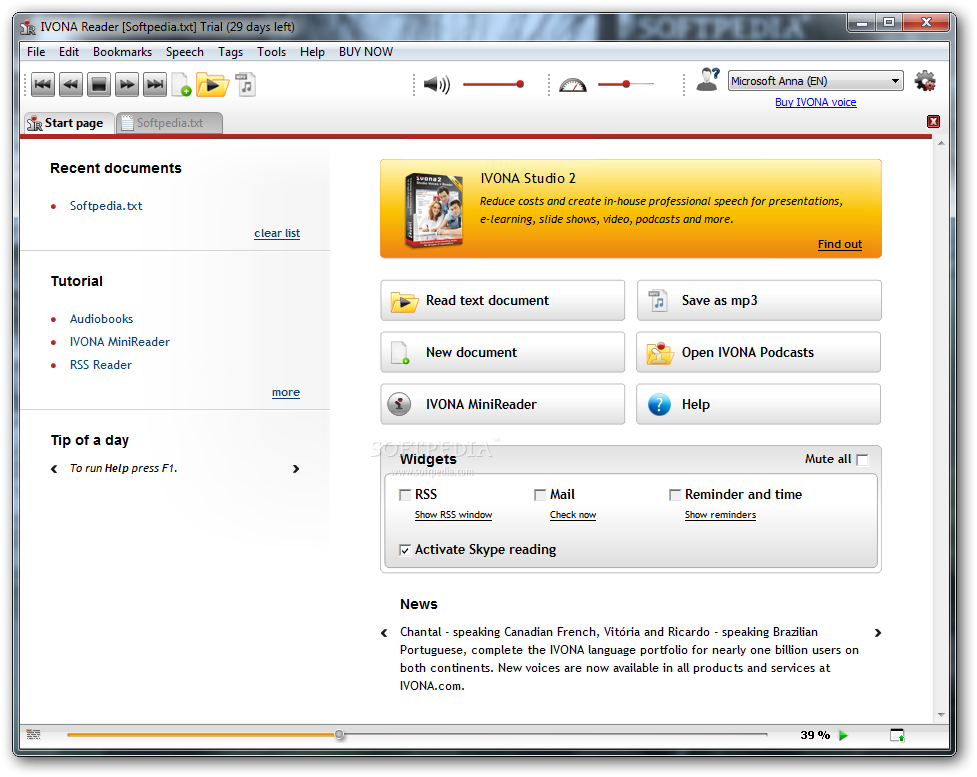
Task: Enable the Mail widget checkbox
Action: 540,495
